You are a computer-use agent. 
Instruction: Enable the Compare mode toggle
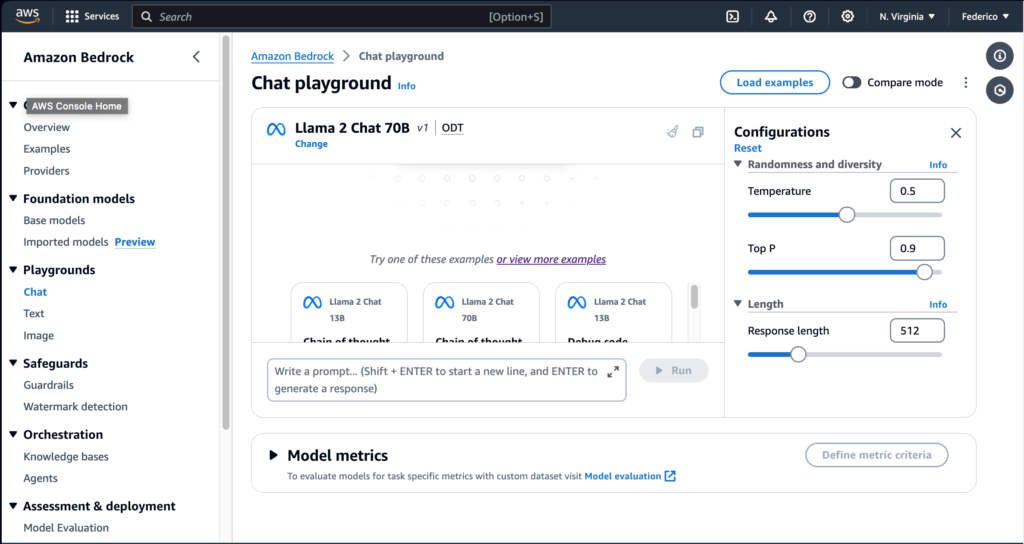(x=852, y=83)
